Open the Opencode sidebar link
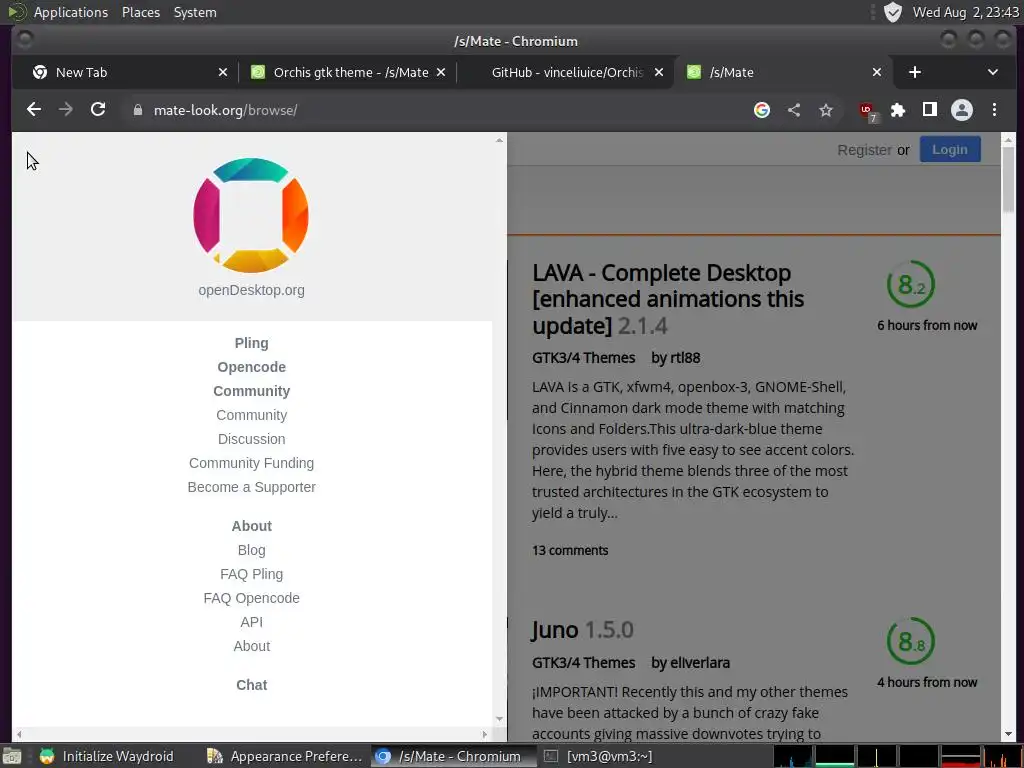 click(x=251, y=367)
